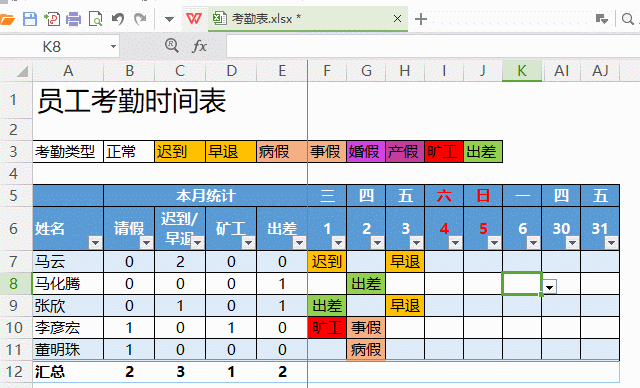Select the 考勤类型 label cell
Image resolution: width=640 pixels, height=388 pixels.
(x=68, y=152)
